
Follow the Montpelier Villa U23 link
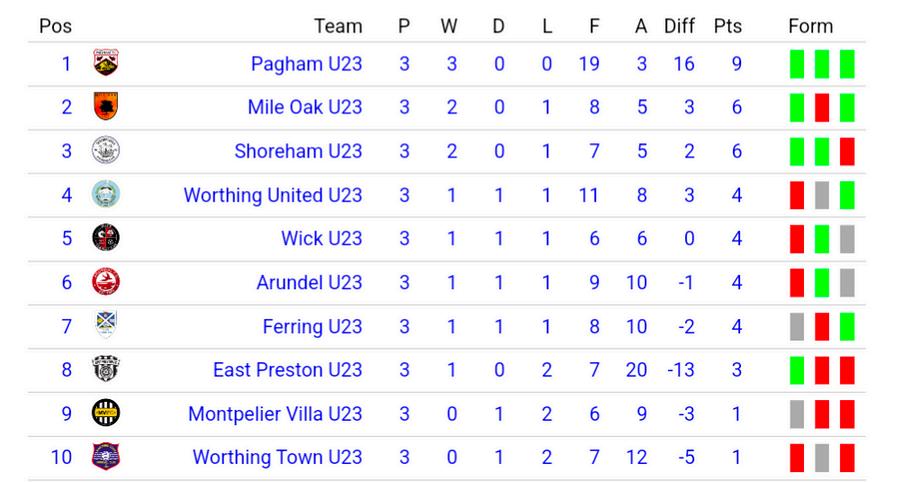coord(275,413)
